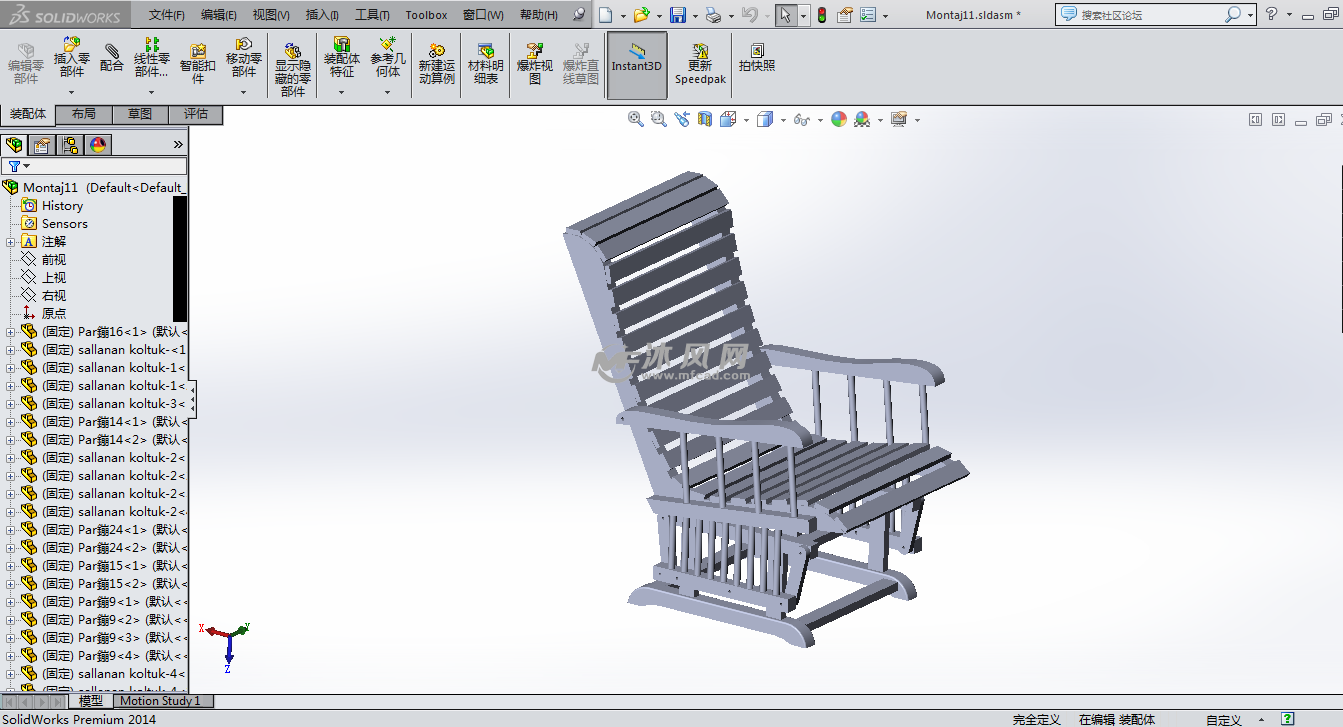Screen dimensions: 1343x727
Task: Switch to the Motion Study 1 tab
Action: 162,700
